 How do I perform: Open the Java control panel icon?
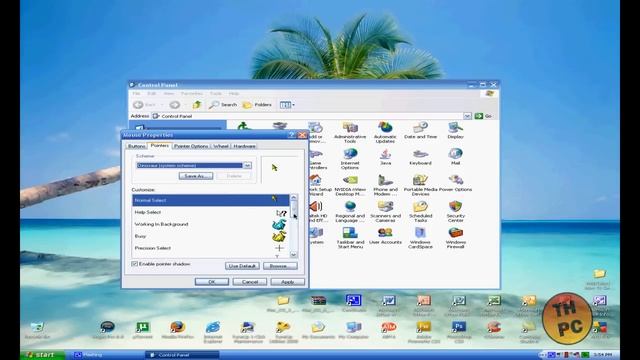tap(385, 157)
